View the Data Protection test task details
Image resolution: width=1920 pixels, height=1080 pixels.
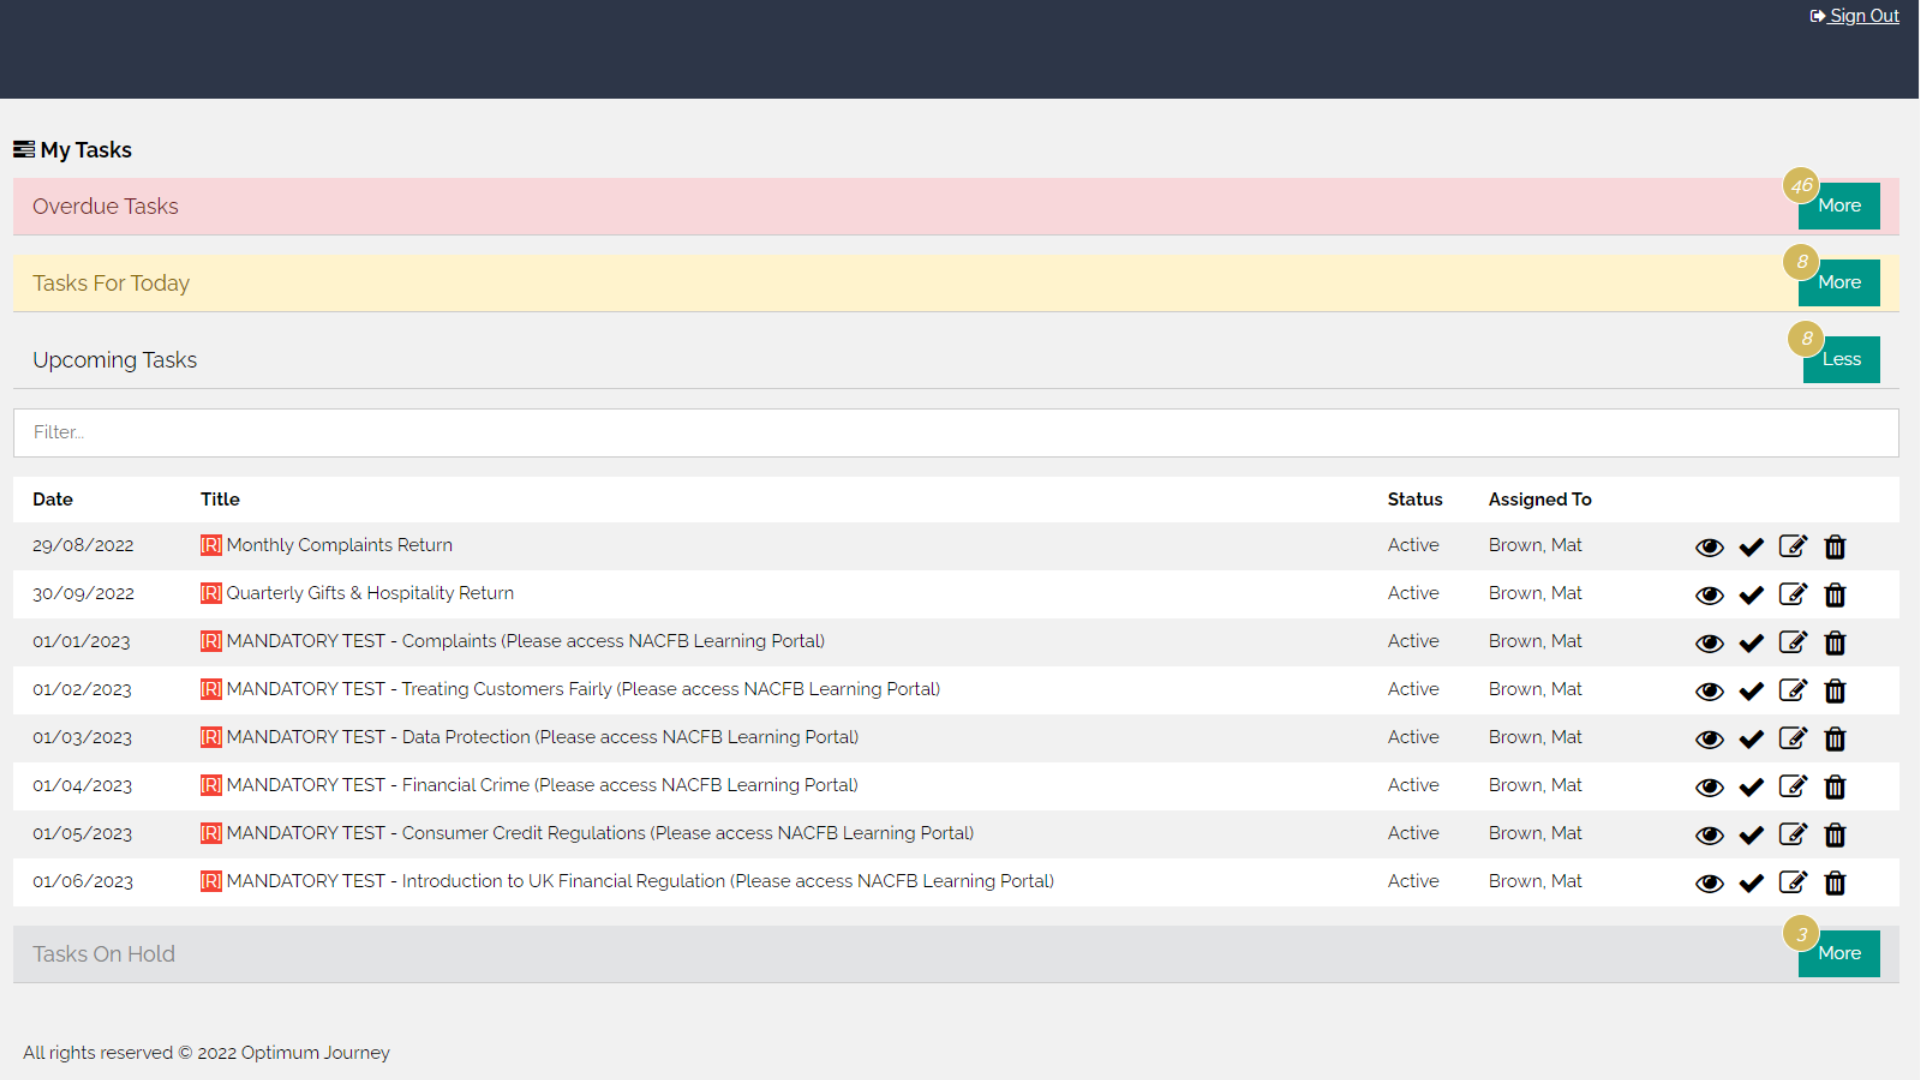click(x=1709, y=739)
